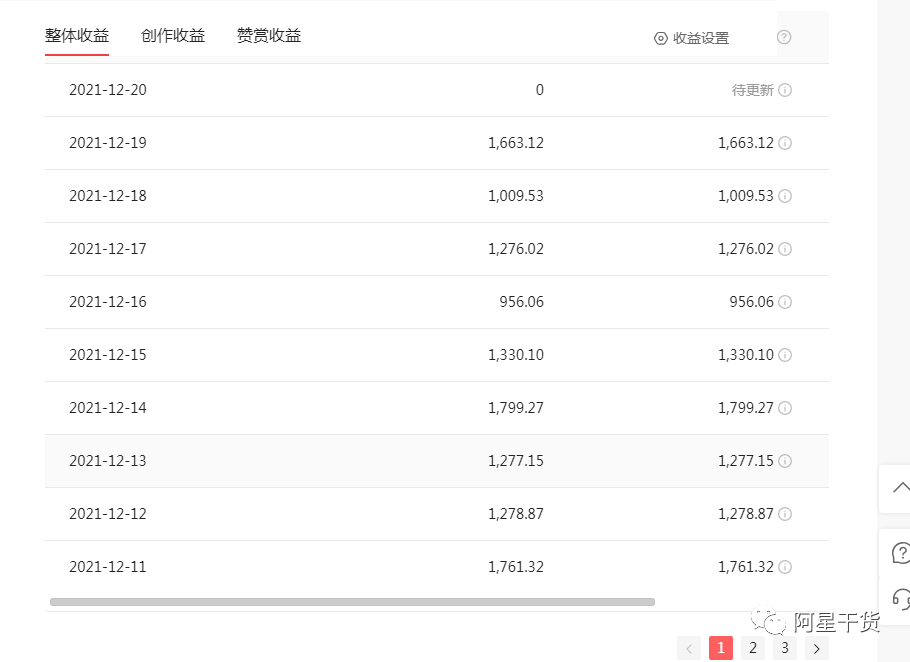Select the 整体收益 tab
The width and height of the screenshot is (910, 662).
click(x=77, y=34)
